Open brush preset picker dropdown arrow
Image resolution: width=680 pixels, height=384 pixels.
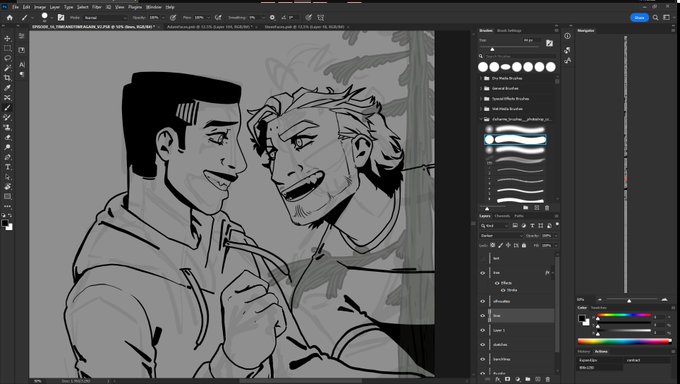(52, 18)
